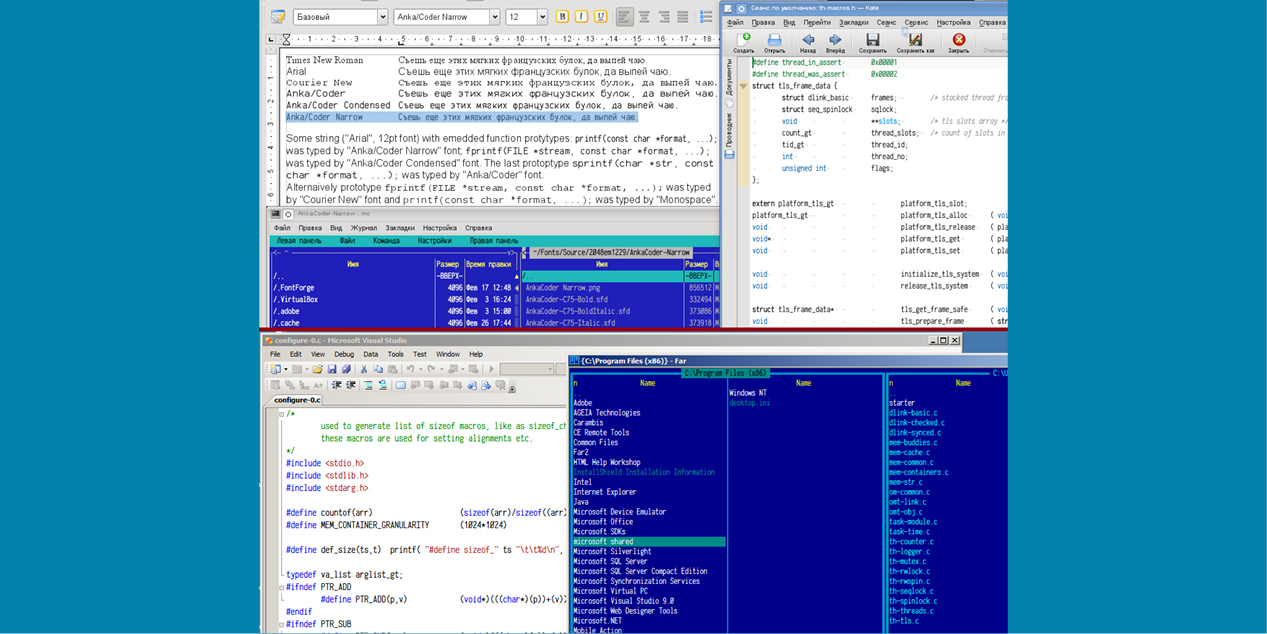Screen dimensions: 1267x634
Task: Click Open File icon in Visual Studio toolbar
Action: pyautogui.click(x=317, y=369)
